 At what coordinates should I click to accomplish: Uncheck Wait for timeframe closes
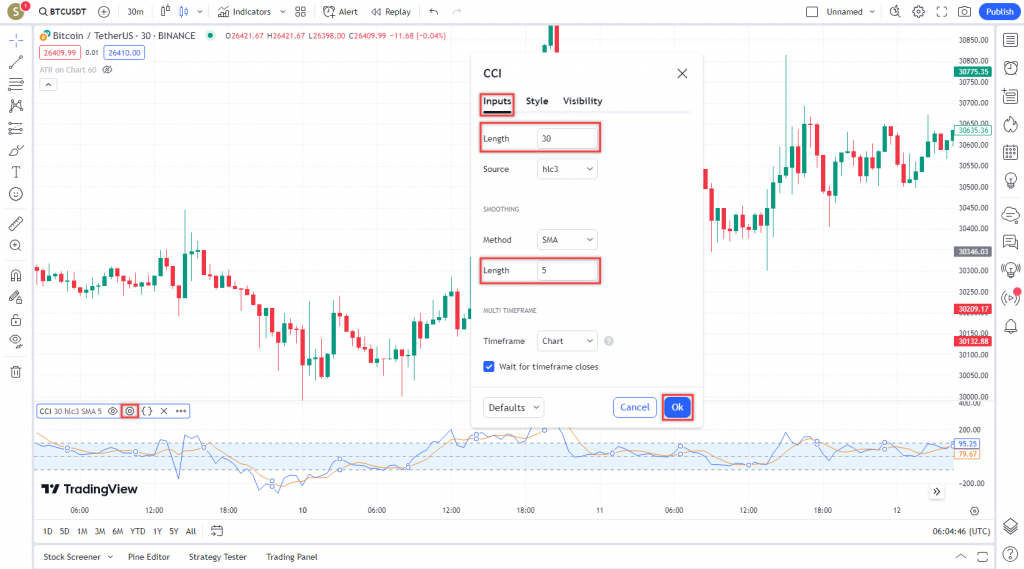tap(488, 366)
